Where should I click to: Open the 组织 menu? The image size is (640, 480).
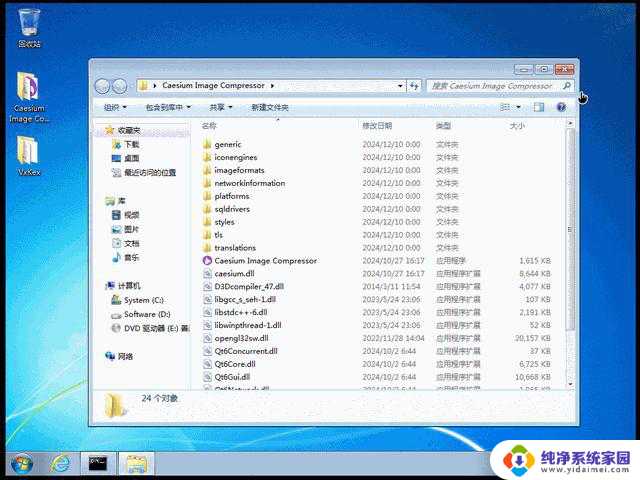(x=115, y=107)
